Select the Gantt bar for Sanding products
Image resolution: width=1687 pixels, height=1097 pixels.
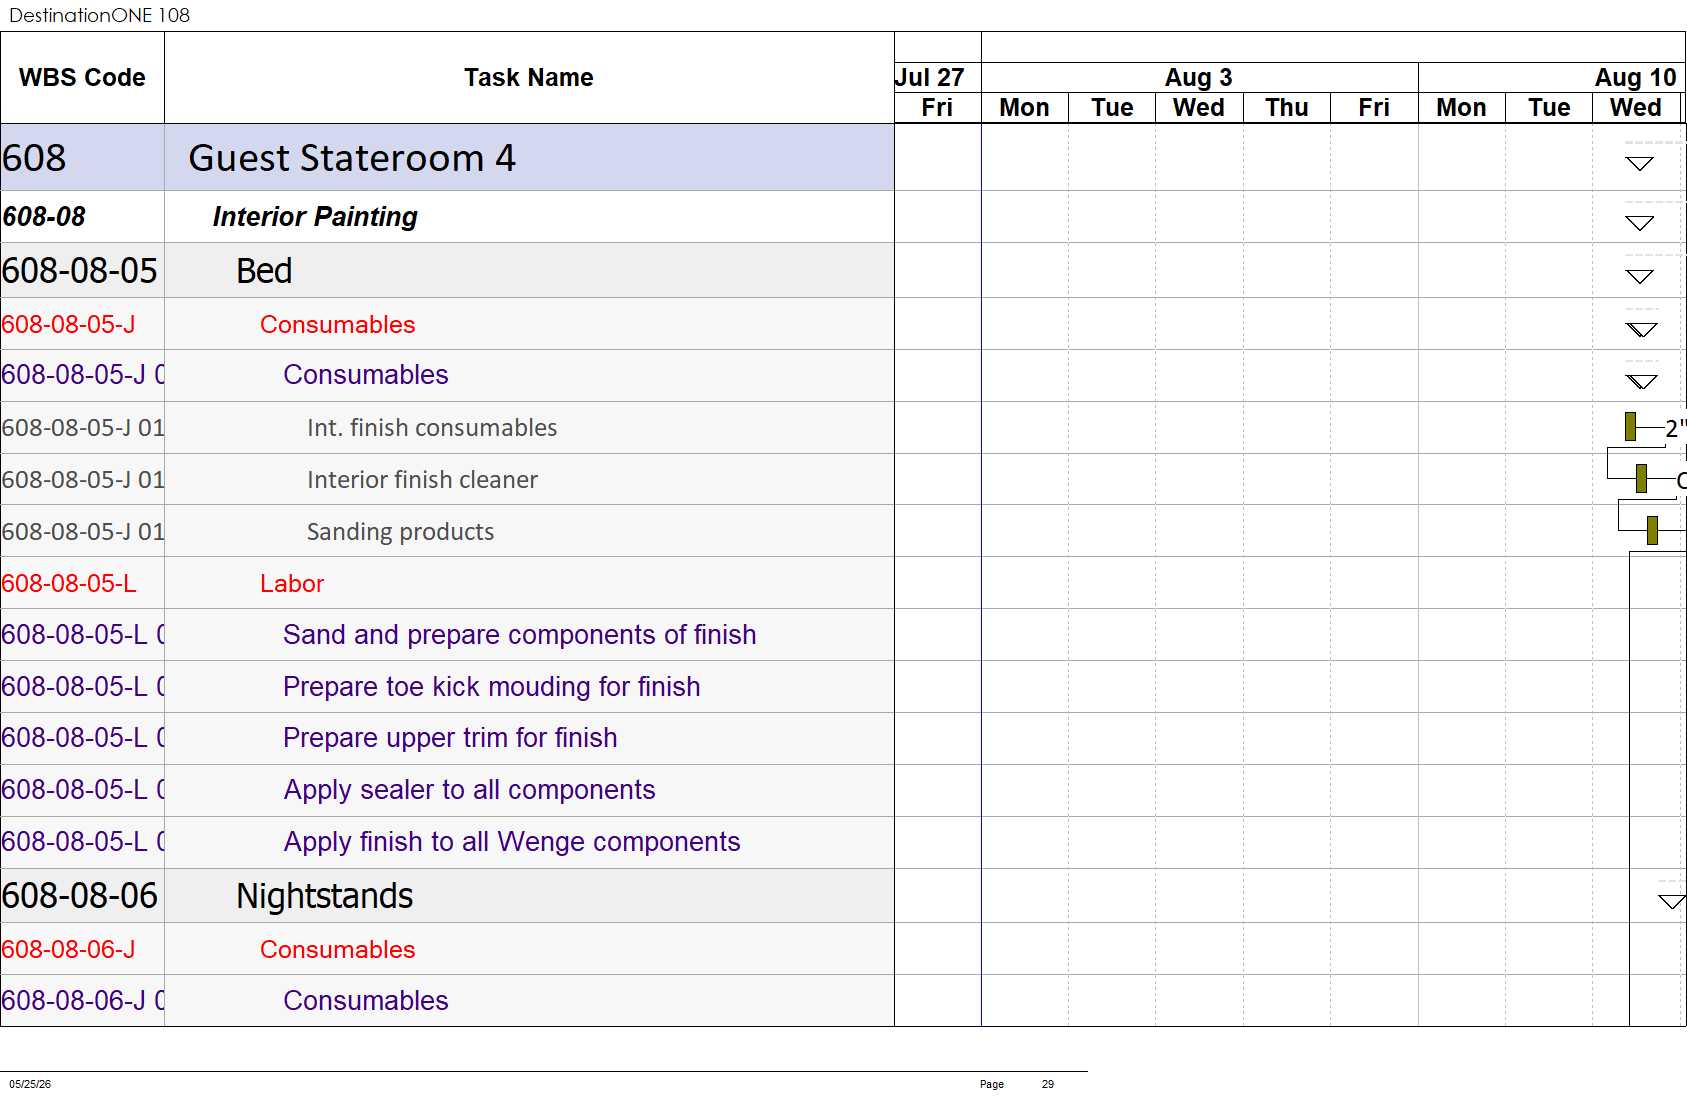pyautogui.click(x=1652, y=530)
